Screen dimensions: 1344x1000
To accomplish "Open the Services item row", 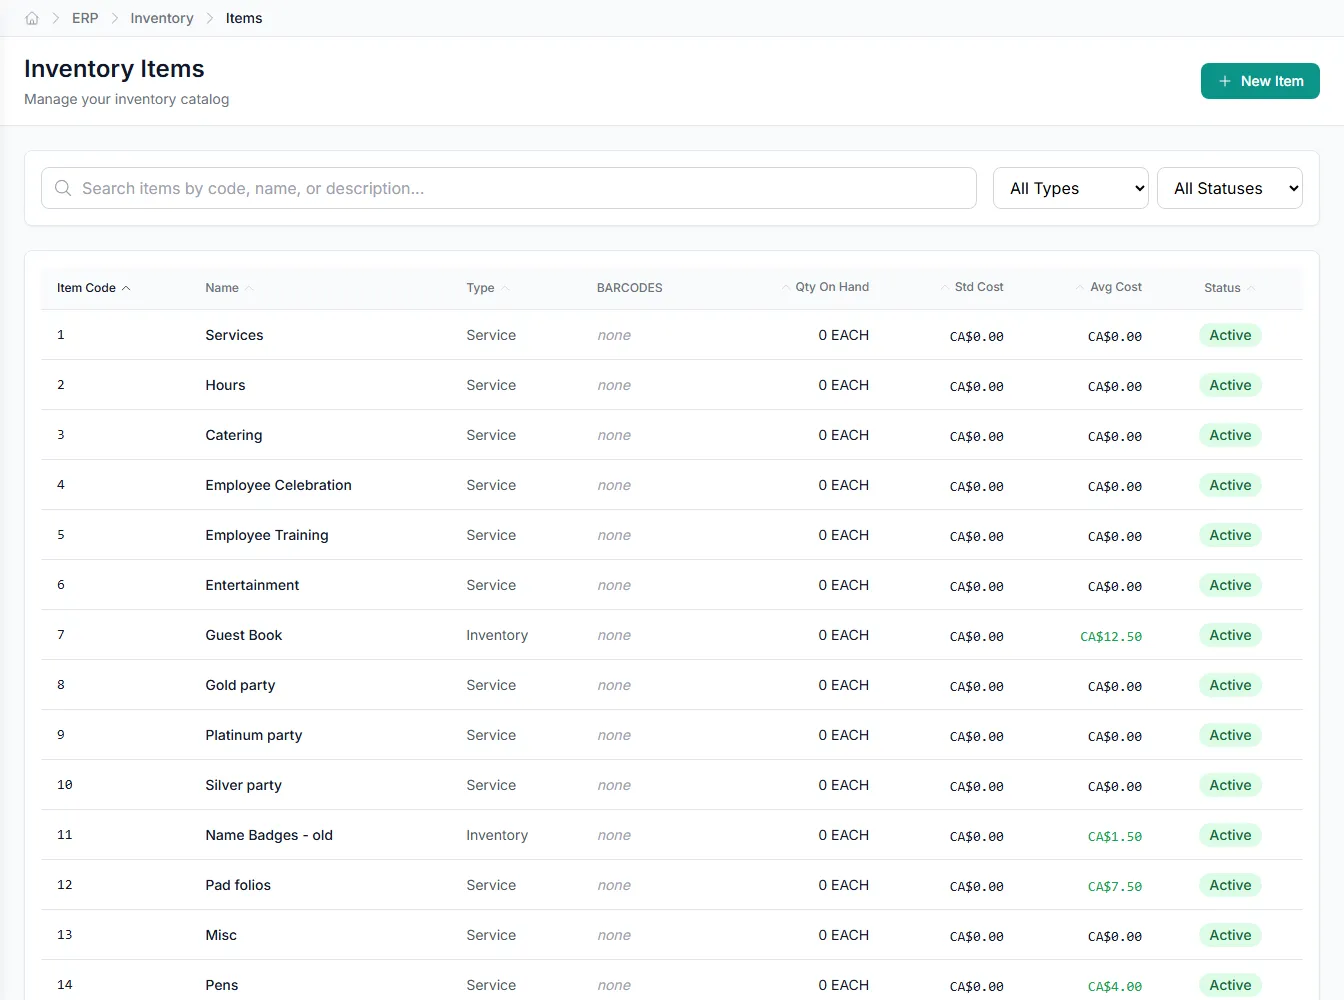I will coord(672,335).
